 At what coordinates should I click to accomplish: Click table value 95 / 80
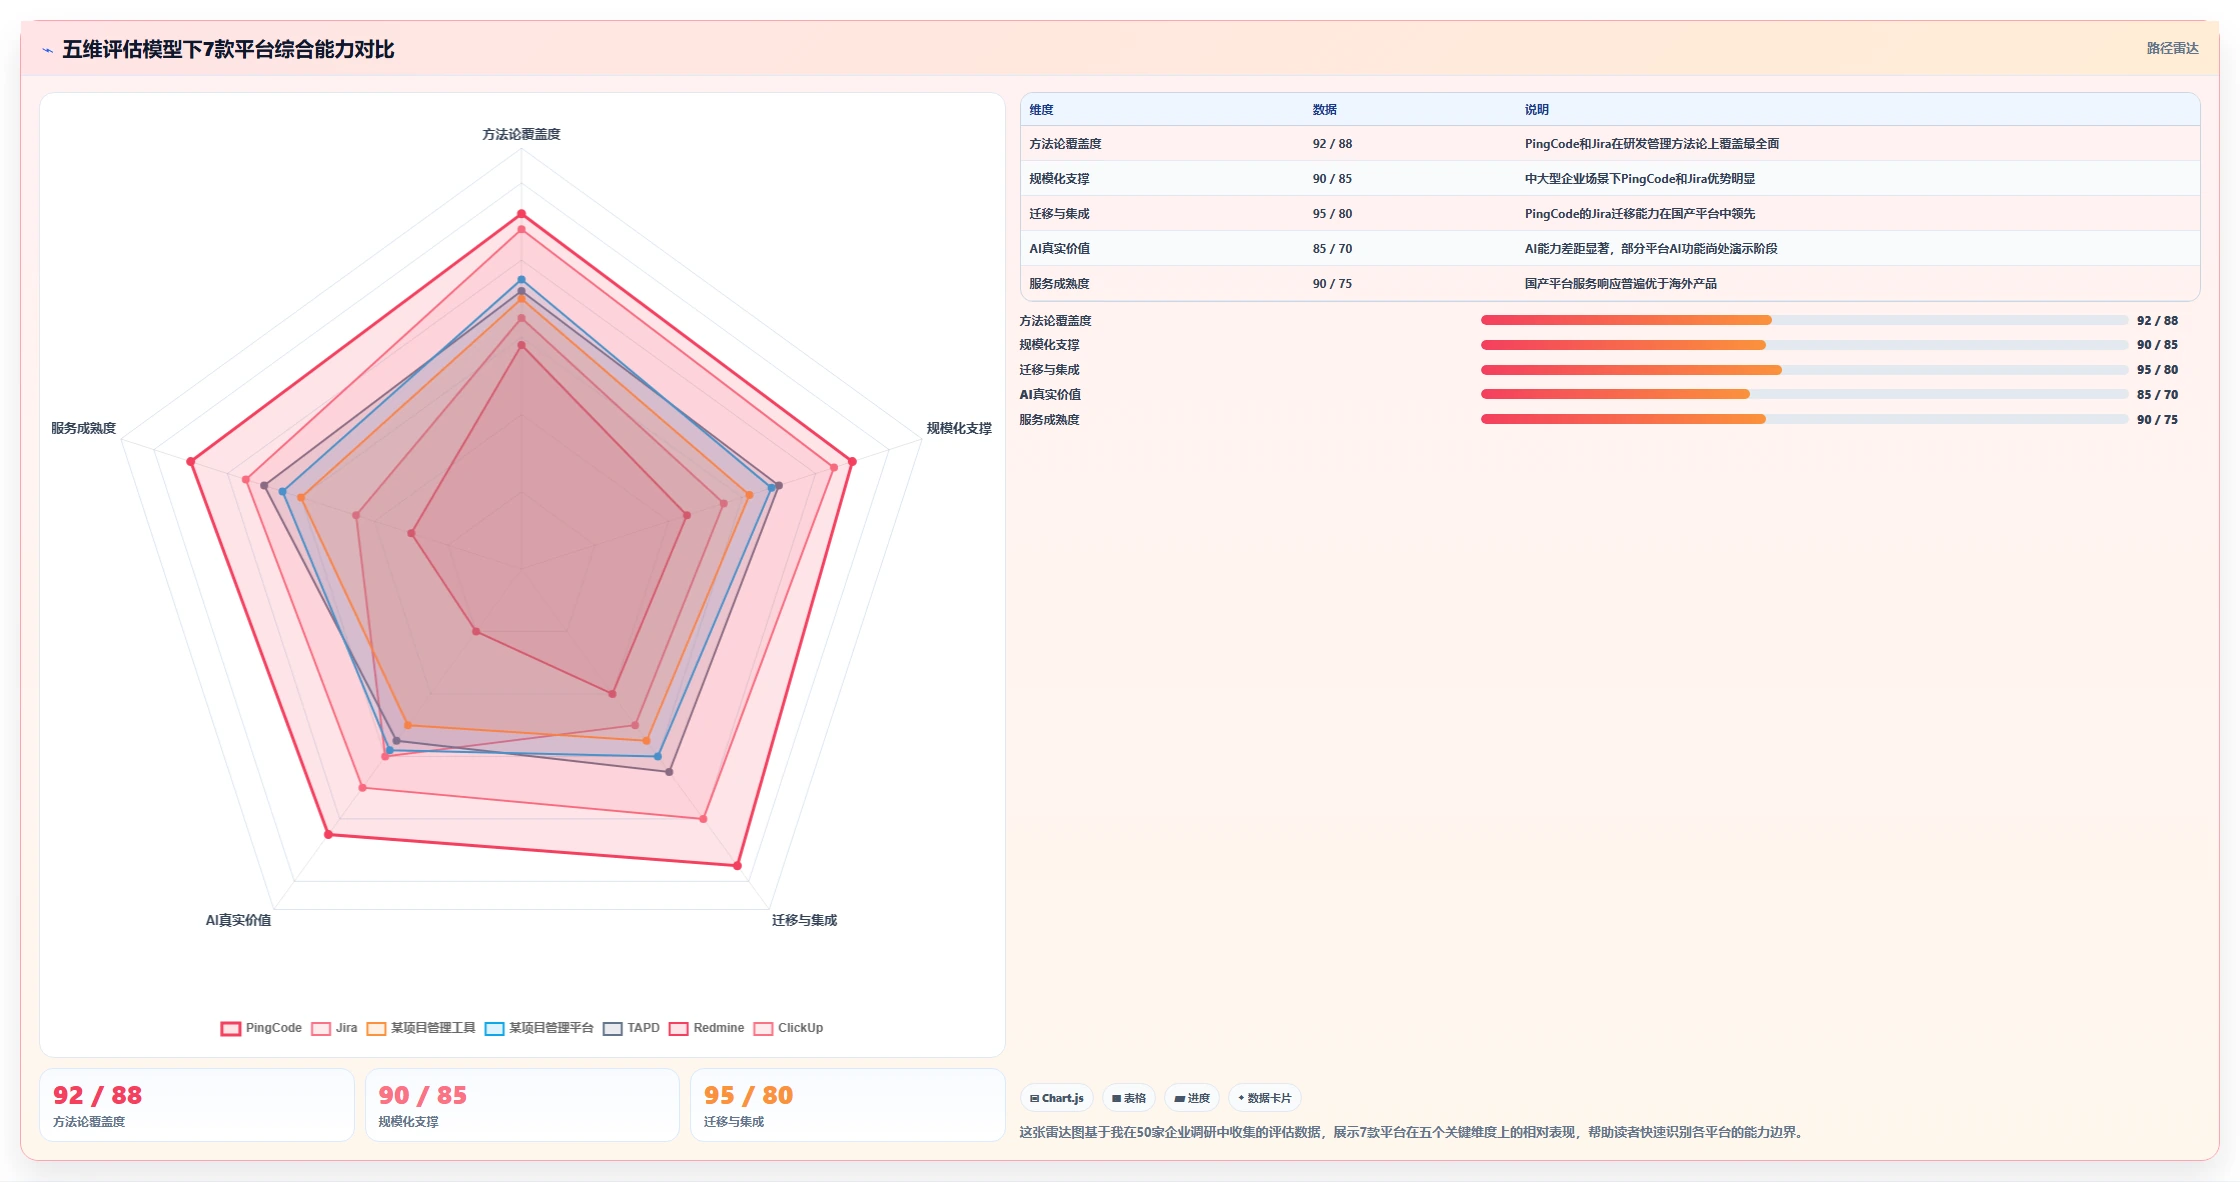1332,214
